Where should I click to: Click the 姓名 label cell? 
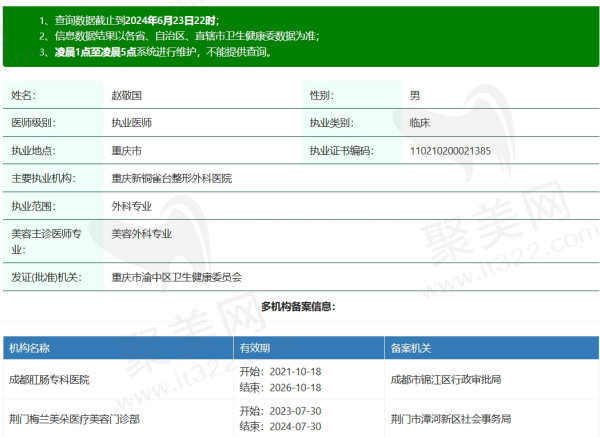point(53,95)
